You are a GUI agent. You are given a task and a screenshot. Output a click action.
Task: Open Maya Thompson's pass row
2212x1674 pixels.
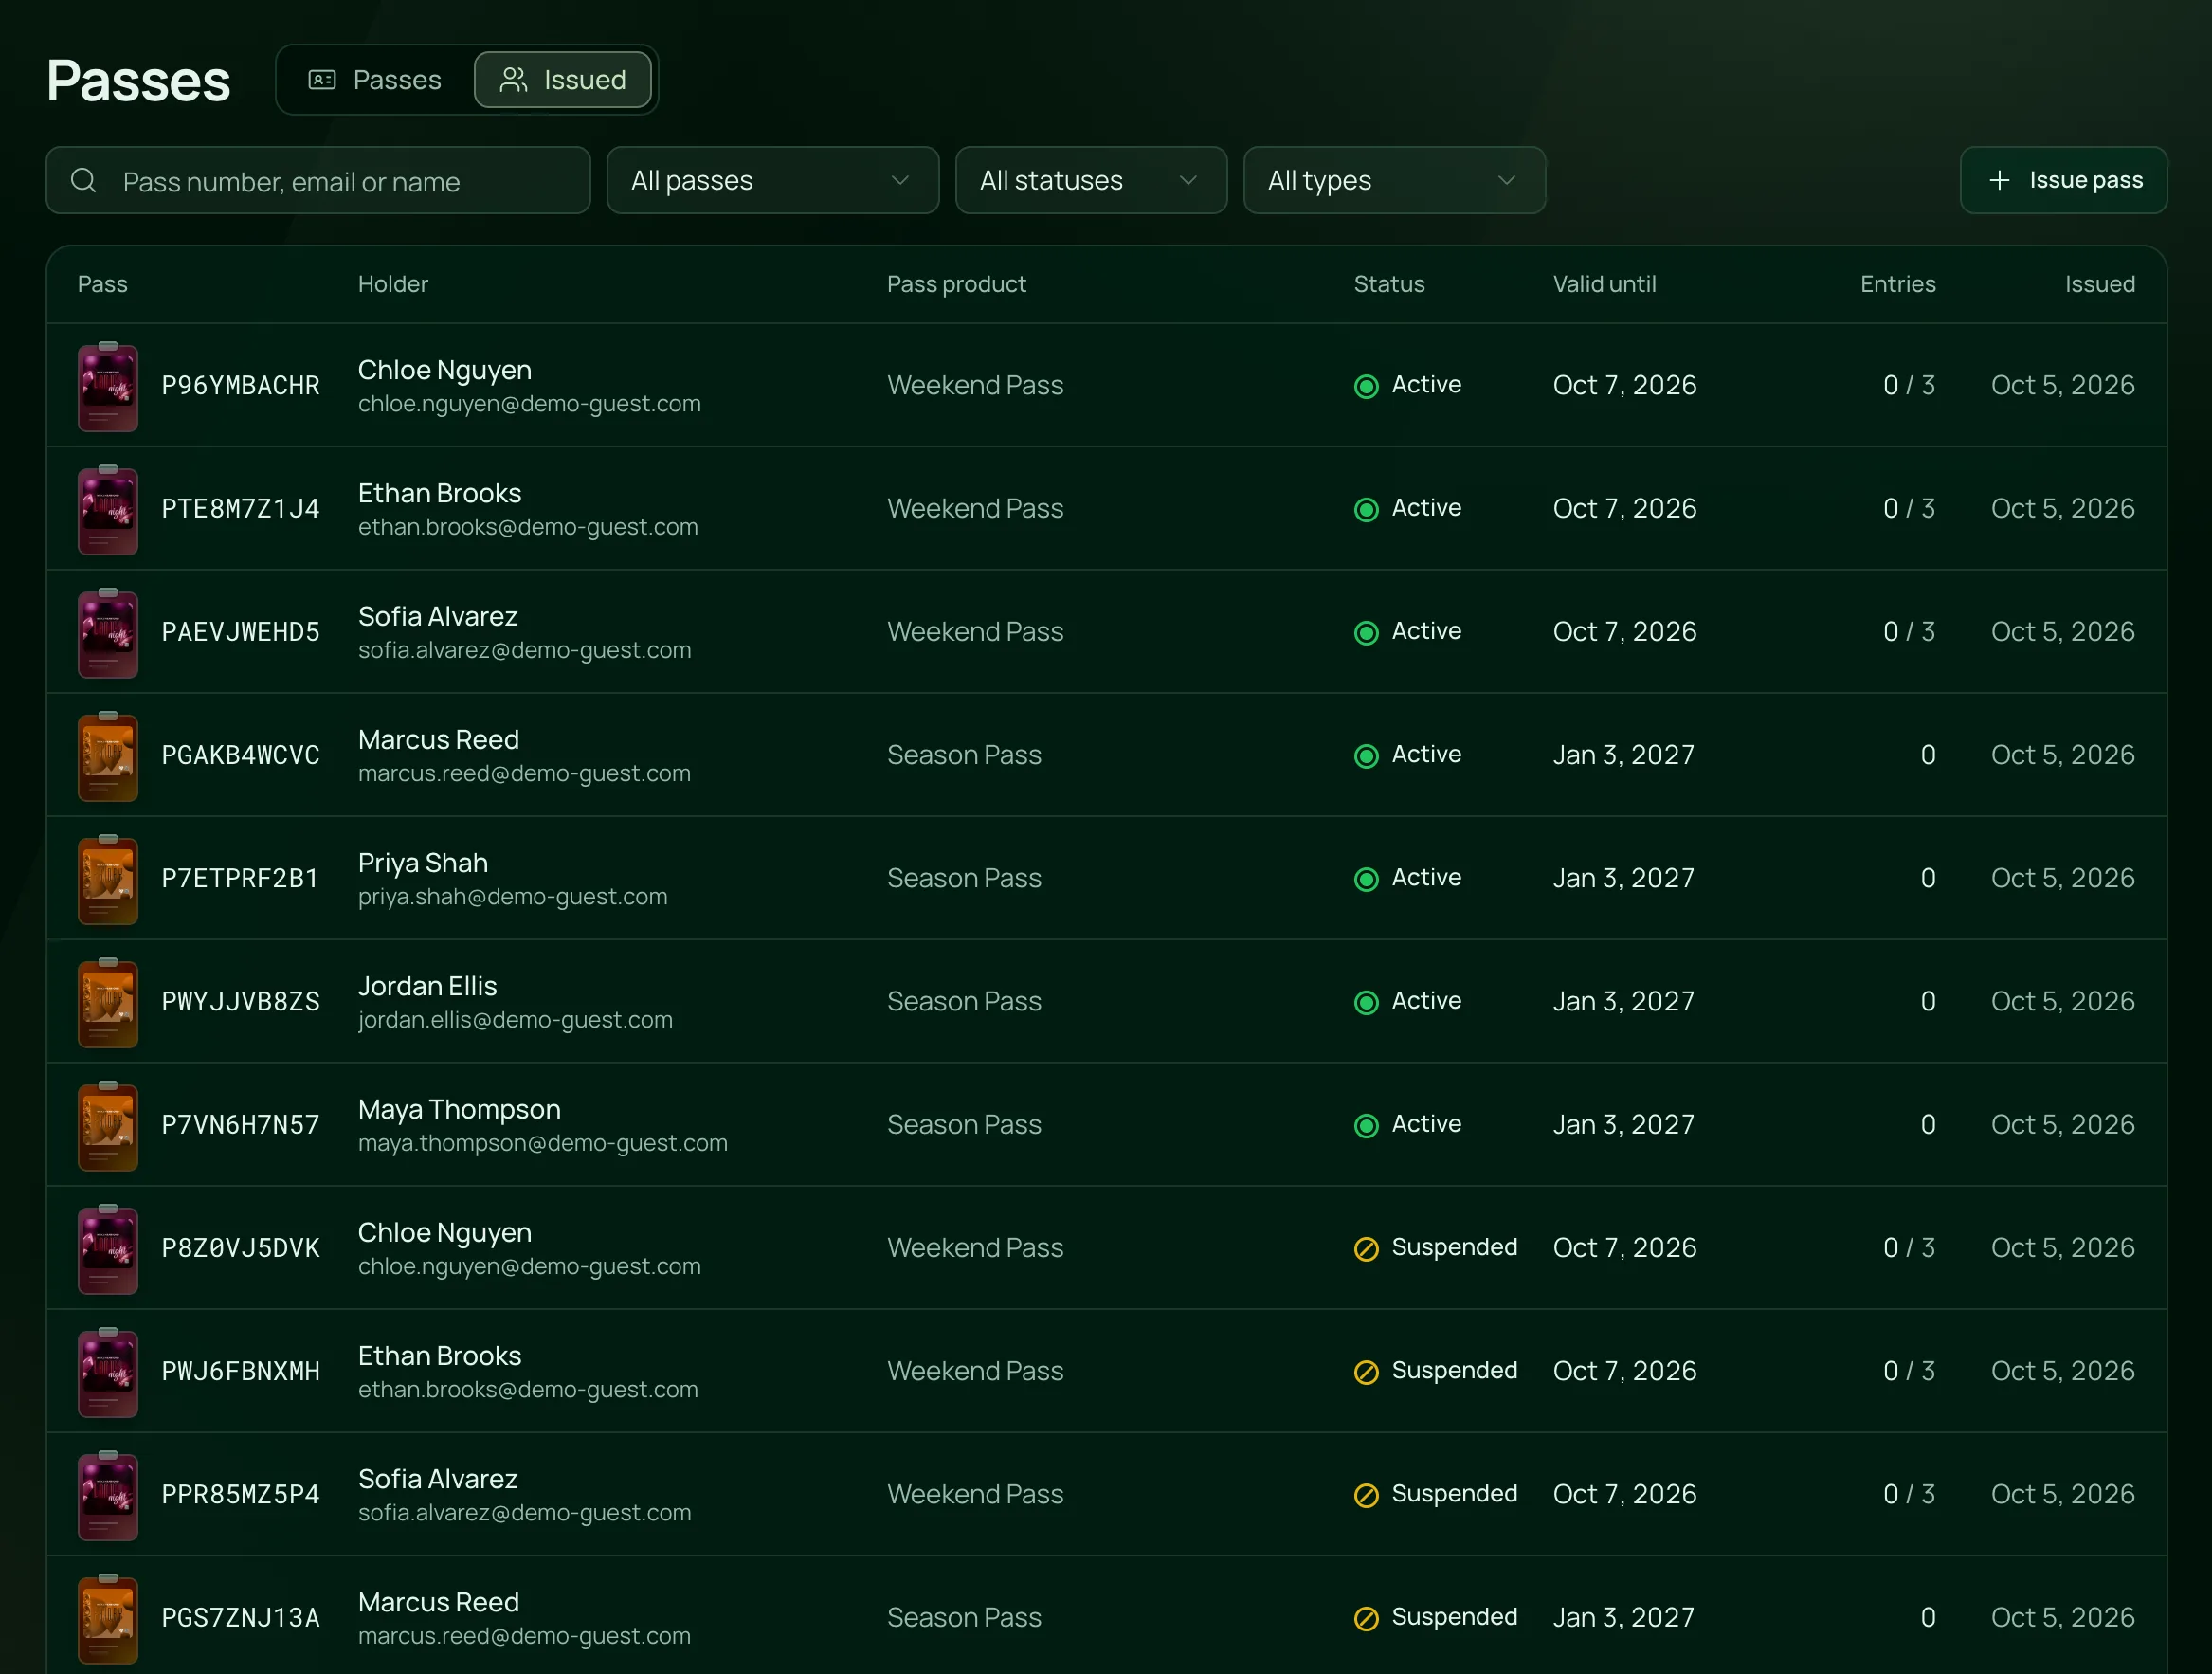[x=1106, y=1125]
